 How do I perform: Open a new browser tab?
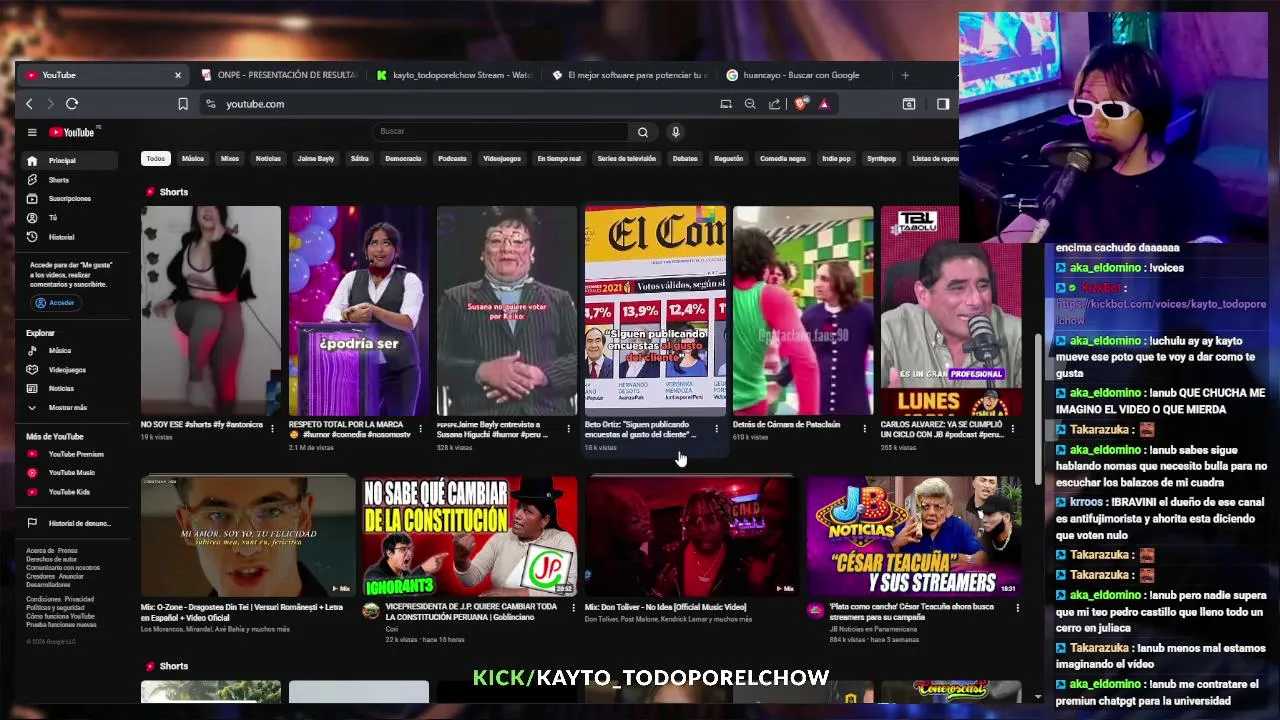point(905,75)
